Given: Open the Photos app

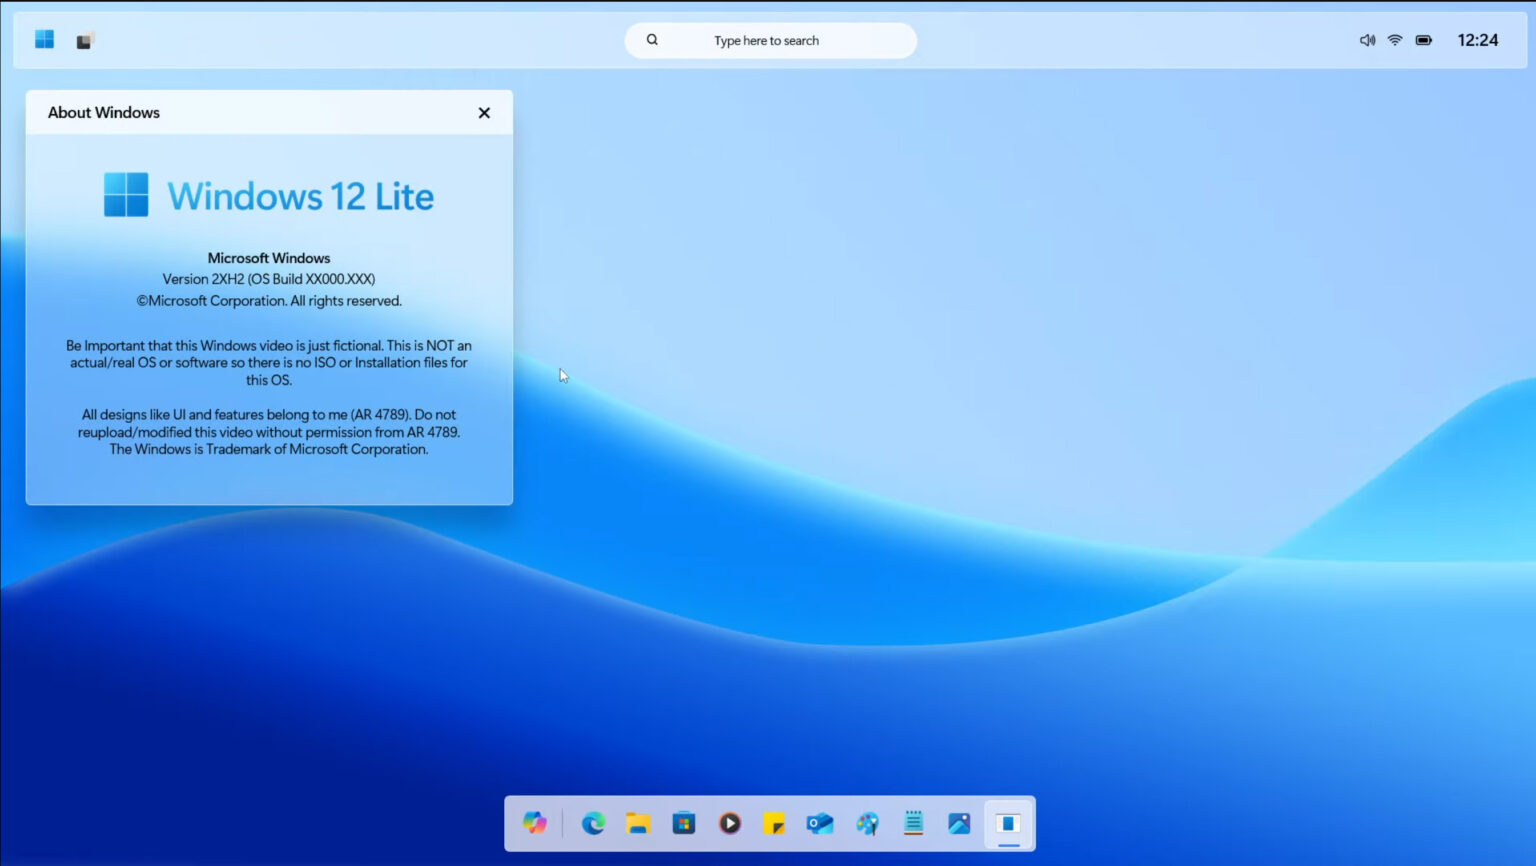Looking at the screenshot, I should (958, 823).
